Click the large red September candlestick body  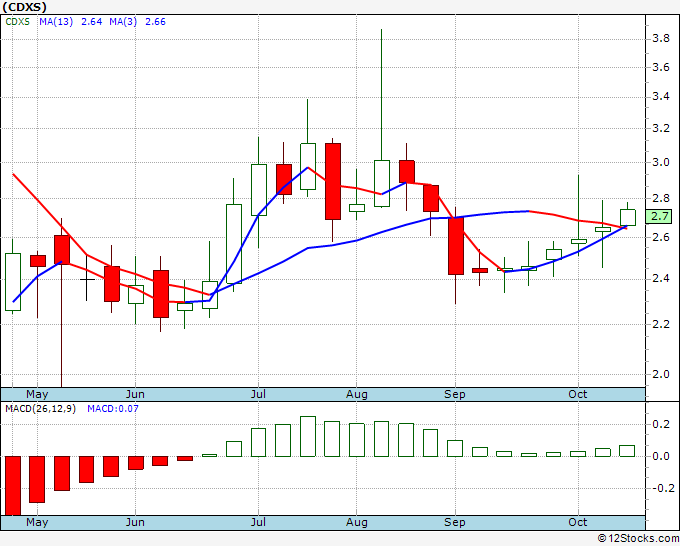click(x=456, y=246)
